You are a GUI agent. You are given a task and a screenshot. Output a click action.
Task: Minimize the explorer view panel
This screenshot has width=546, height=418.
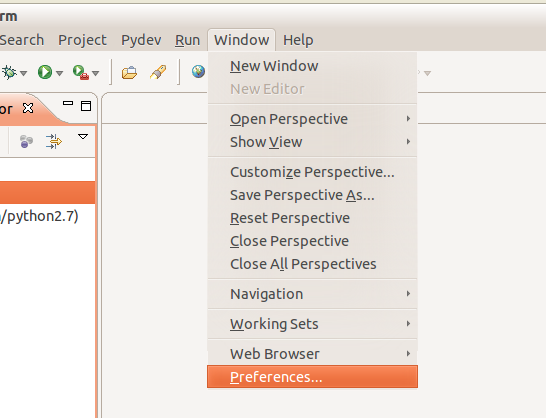pyautogui.click(x=68, y=103)
